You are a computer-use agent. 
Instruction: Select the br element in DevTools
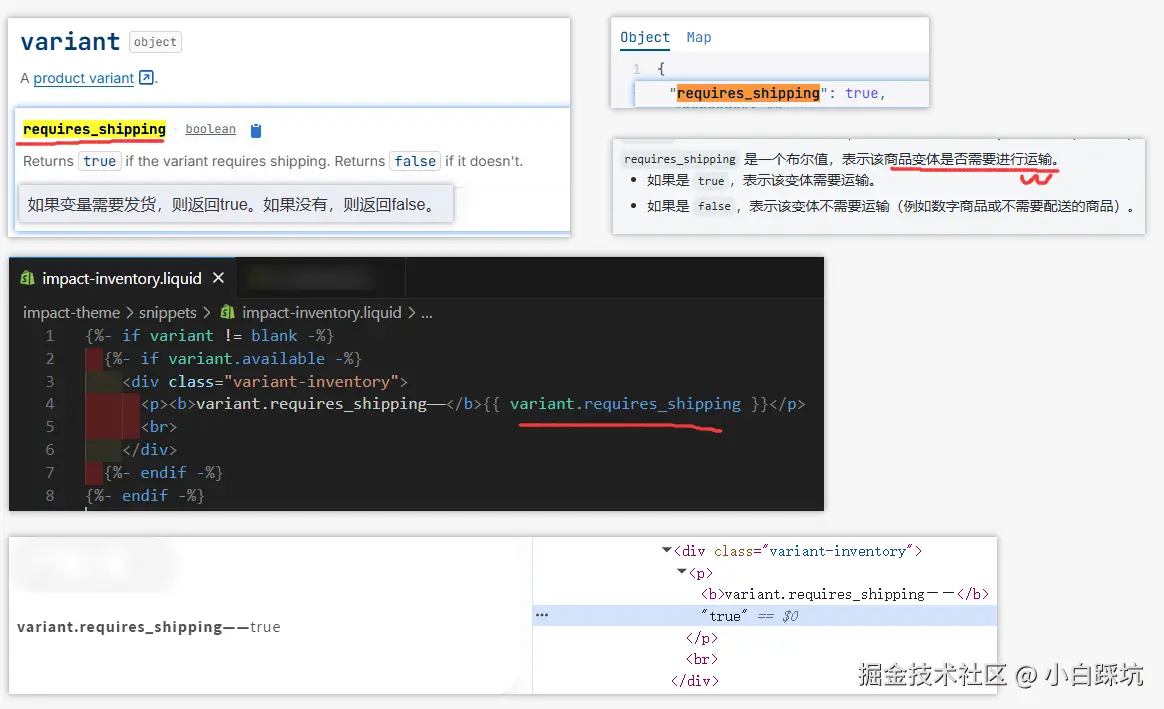(x=702, y=659)
